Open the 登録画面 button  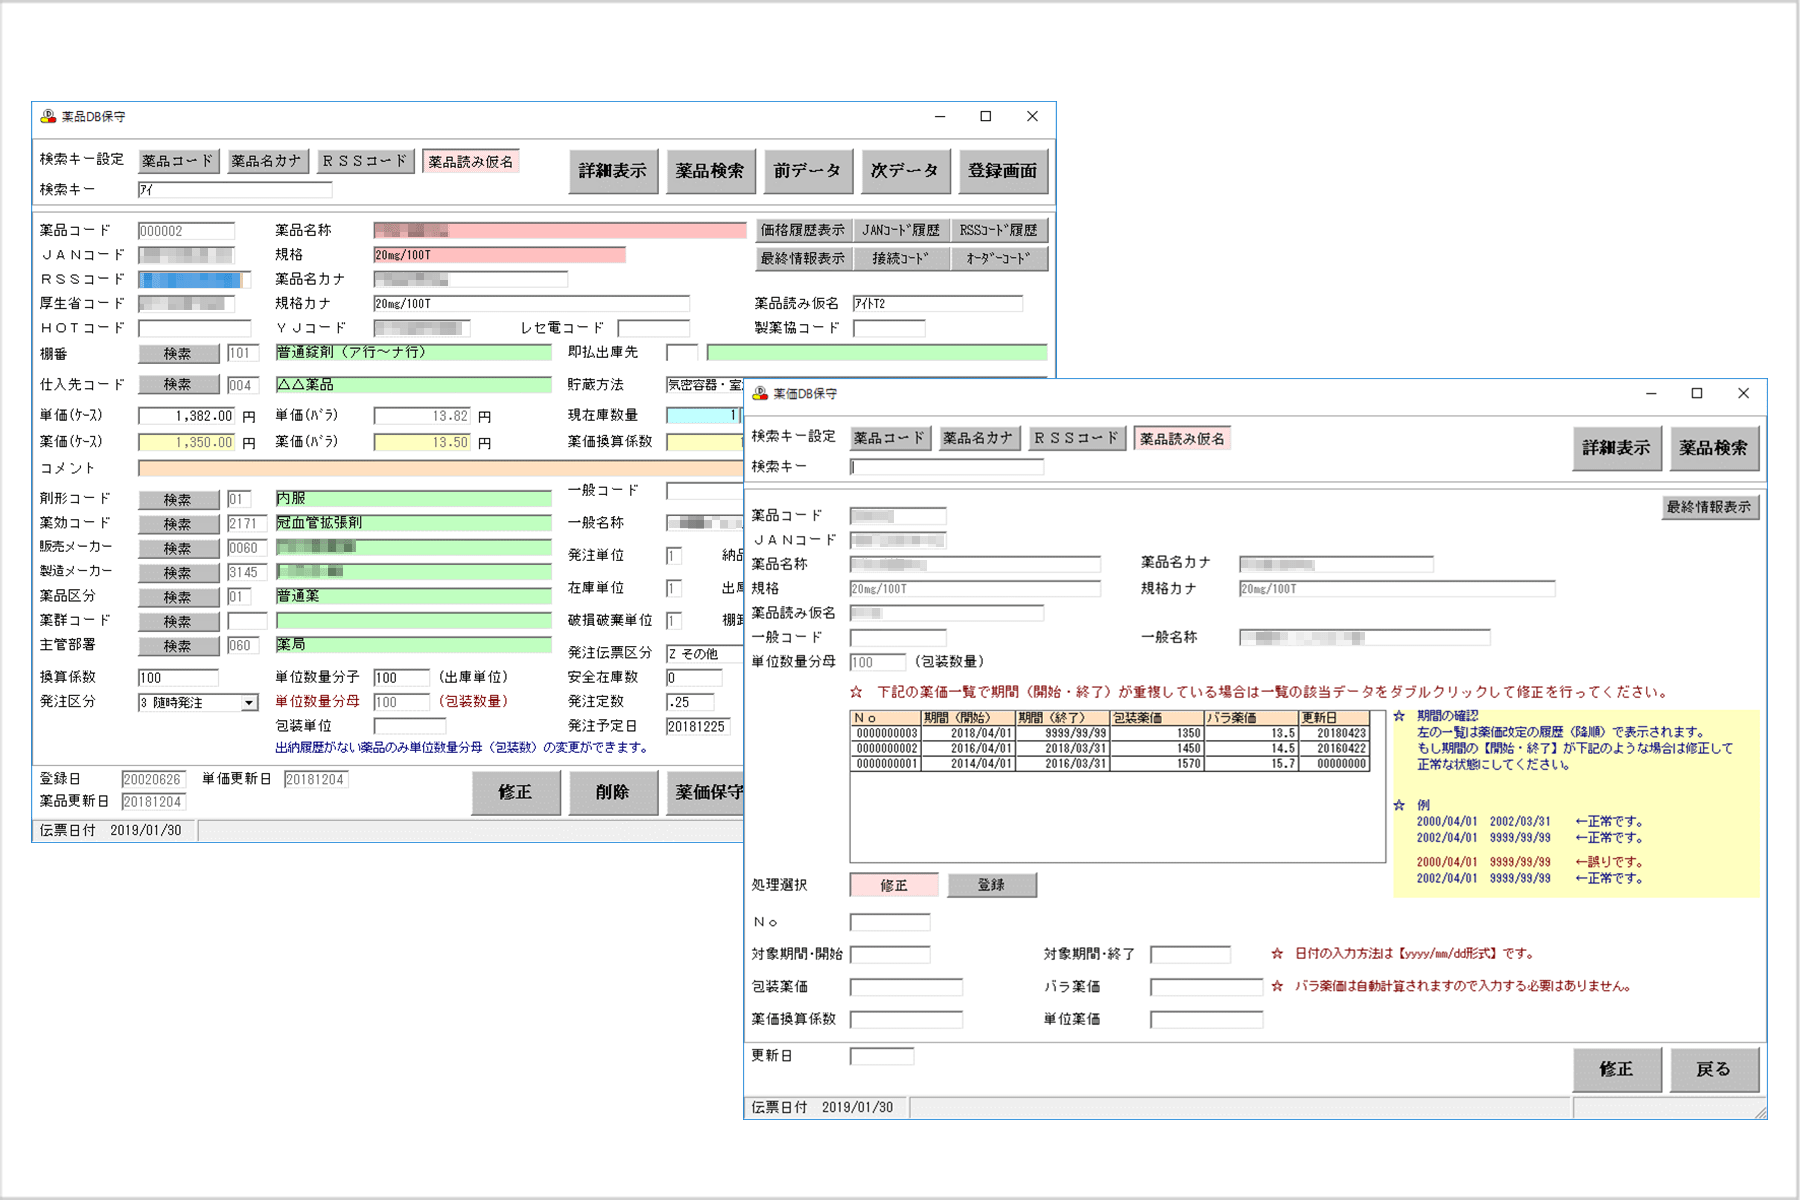coord(1002,171)
